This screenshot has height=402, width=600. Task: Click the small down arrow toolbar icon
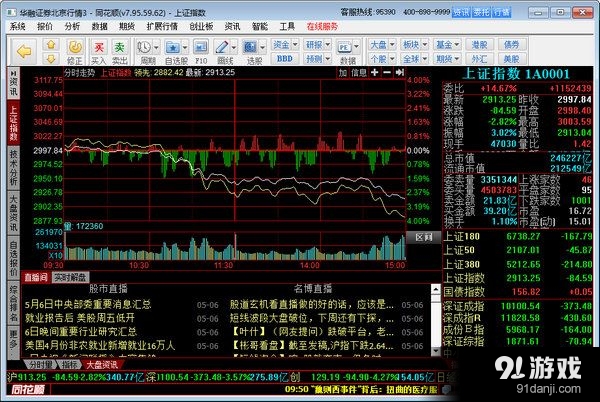click(x=51, y=59)
